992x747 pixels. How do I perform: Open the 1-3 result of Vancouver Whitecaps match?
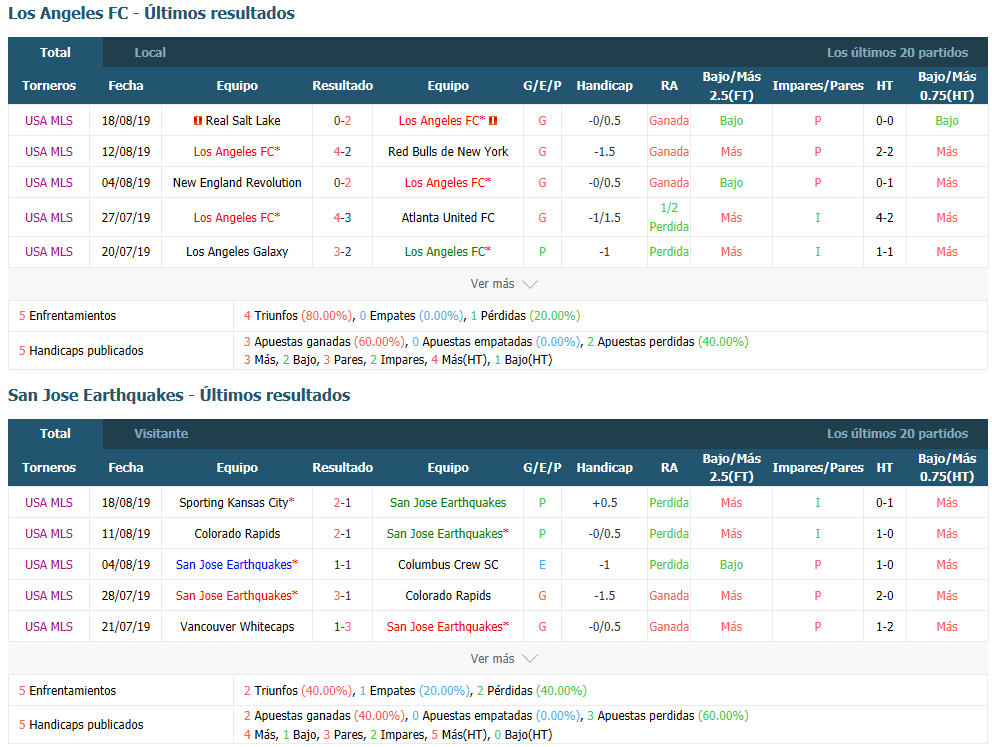(342, 627)
